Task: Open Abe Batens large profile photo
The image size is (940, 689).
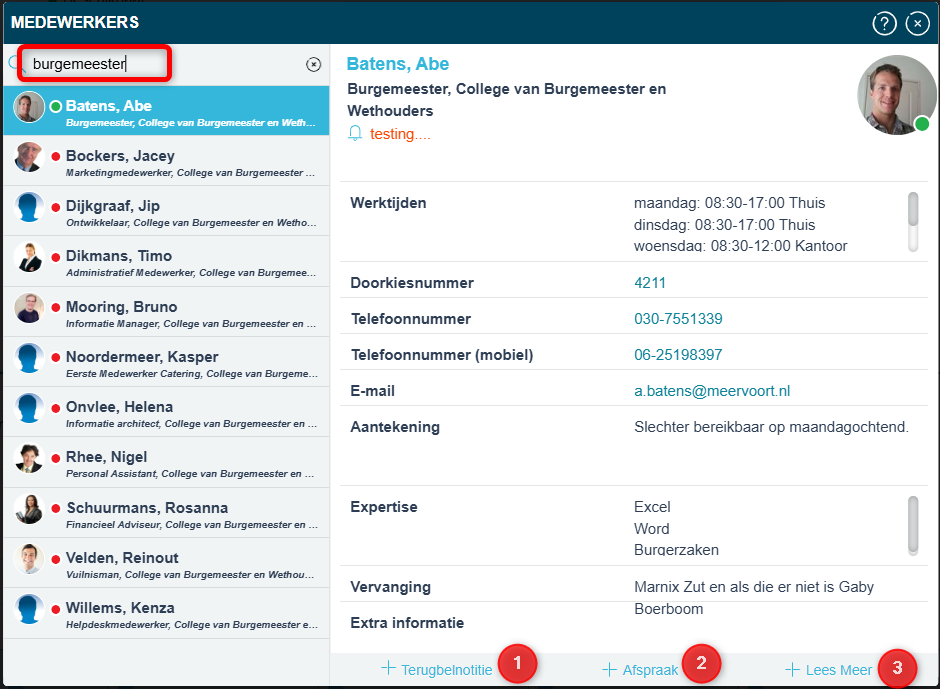Action: pyautogui.click(x=896, y=95)
